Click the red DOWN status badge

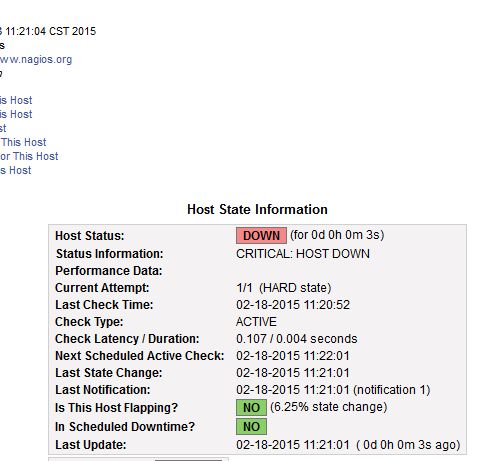(261, 236)
